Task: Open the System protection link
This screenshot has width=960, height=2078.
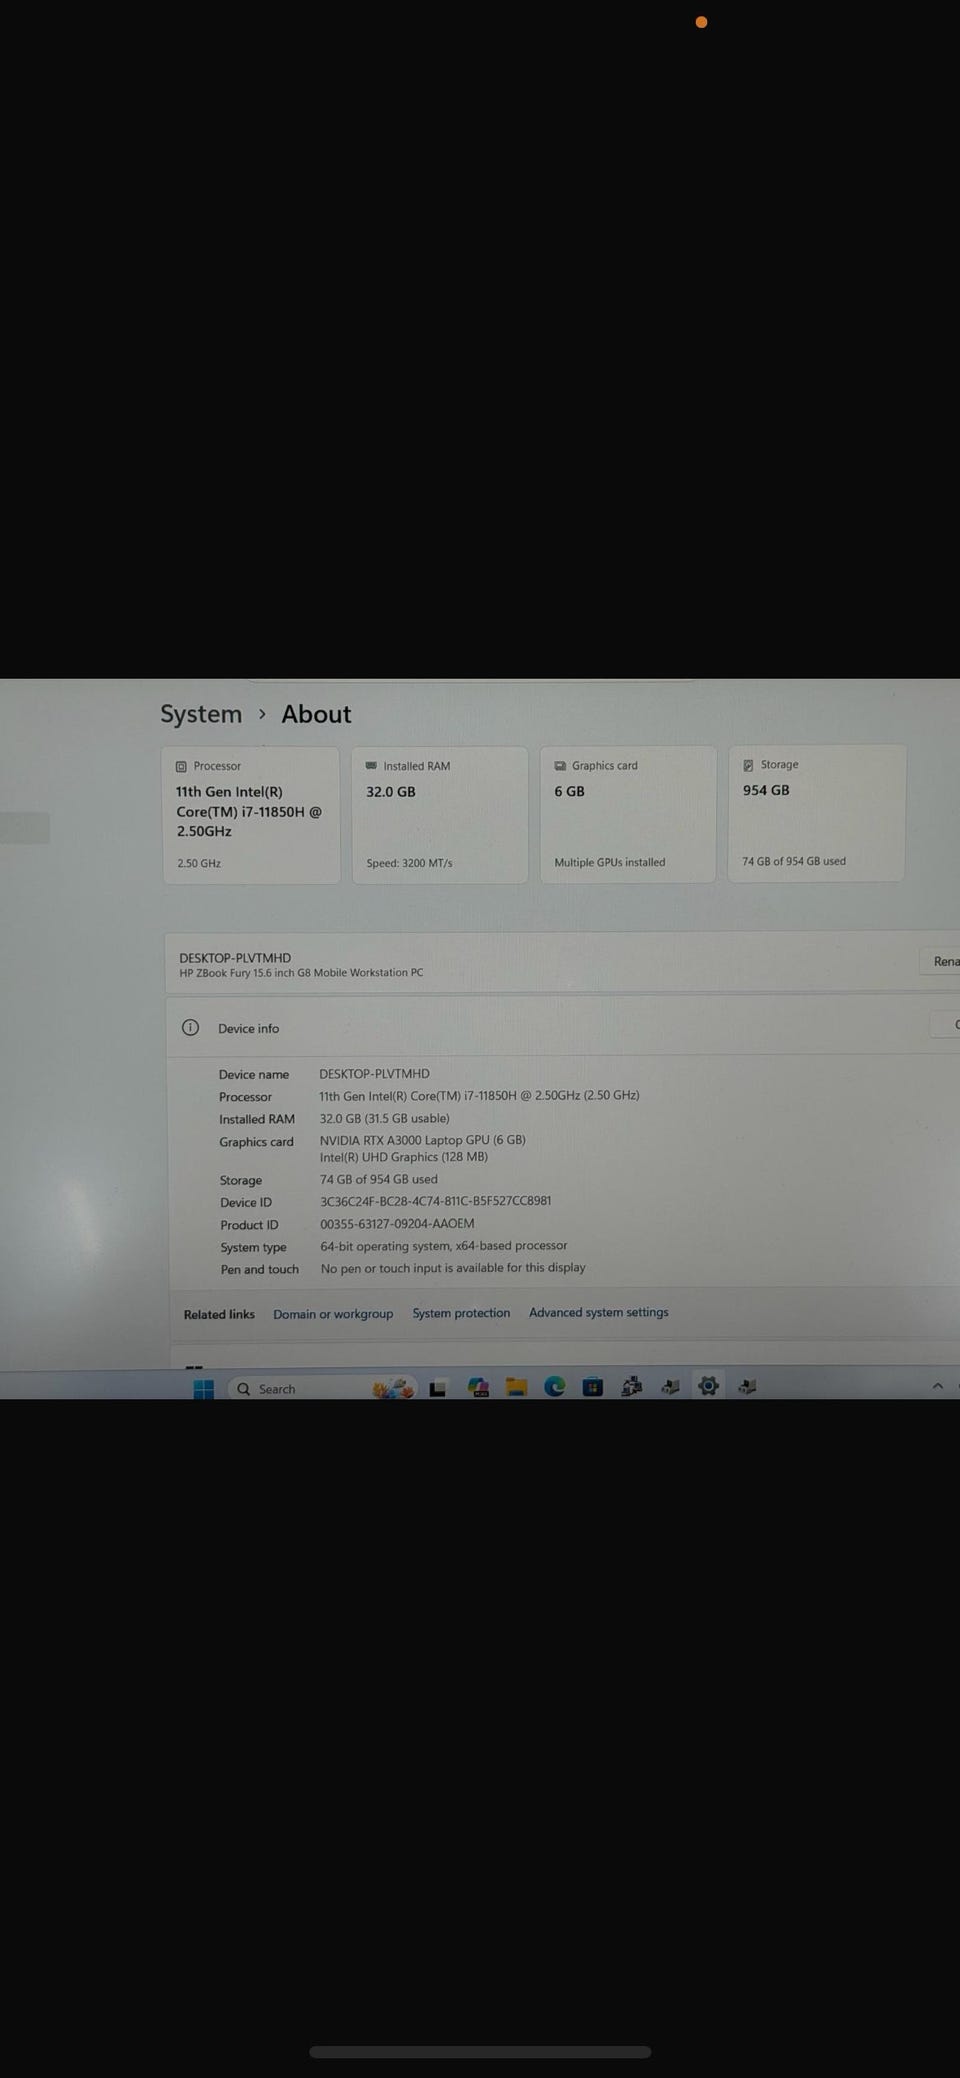Action: pyautogui.click(x=461, y=1313)
